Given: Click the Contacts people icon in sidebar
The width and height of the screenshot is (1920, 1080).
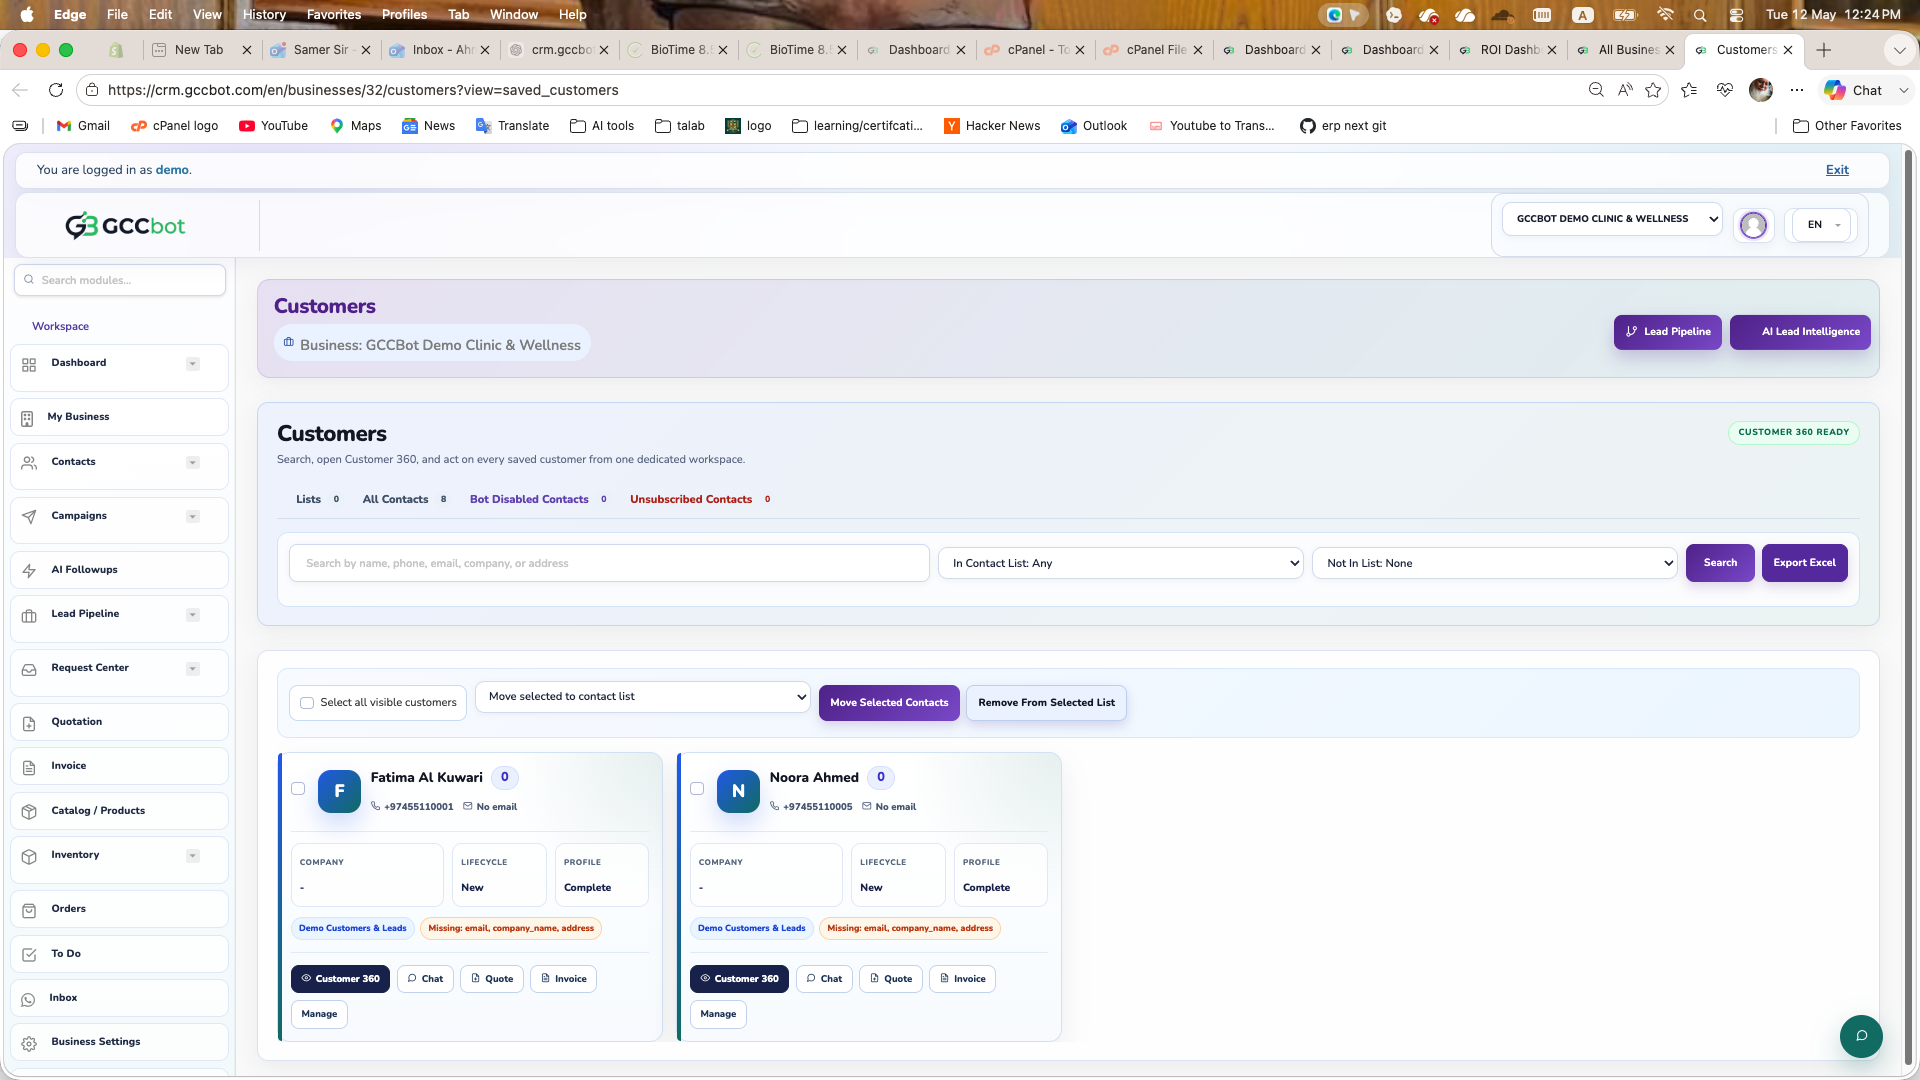Looking at the screenshot, I should [x=29, y=462].
